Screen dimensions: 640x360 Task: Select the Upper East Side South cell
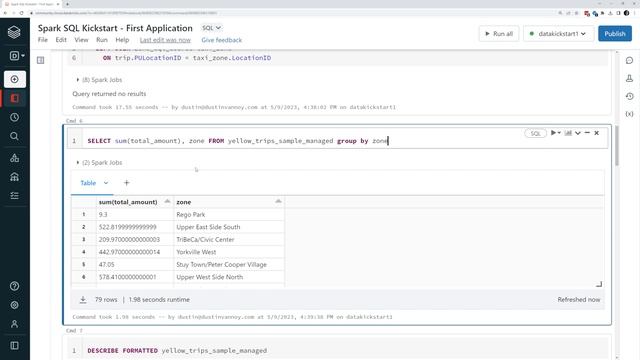[x=229, y=227]
